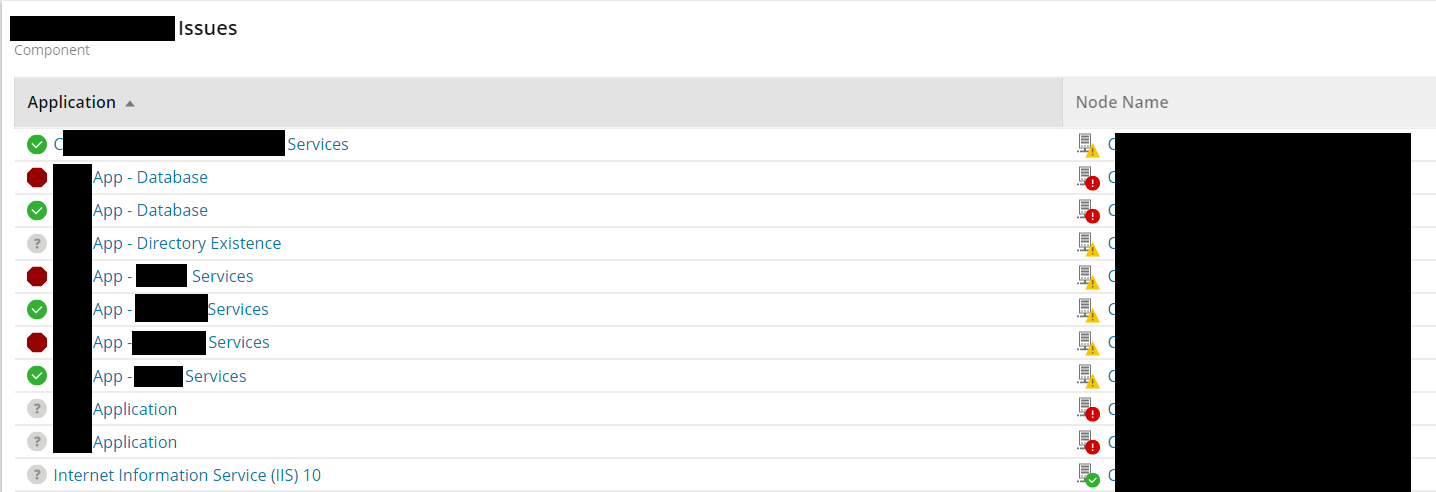Open the first Application link below the Services rows
1436x492 pixels.
135,409
